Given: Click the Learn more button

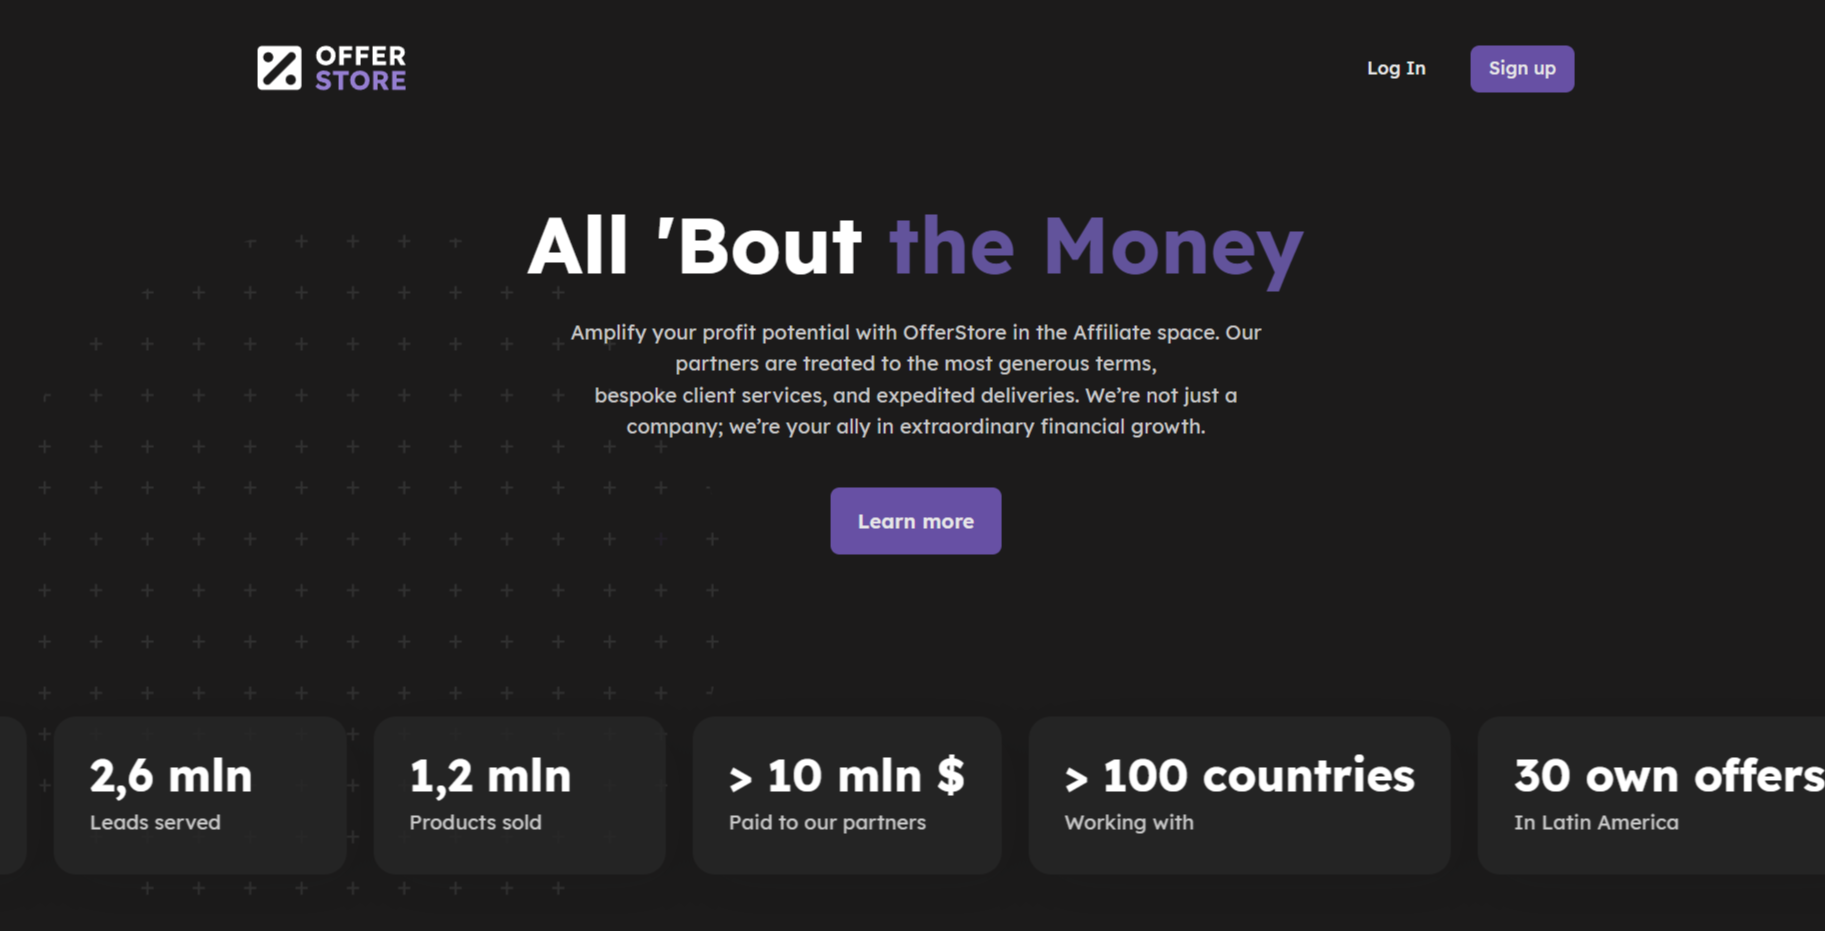Looking at the screenshot, I should coord(915,521).
